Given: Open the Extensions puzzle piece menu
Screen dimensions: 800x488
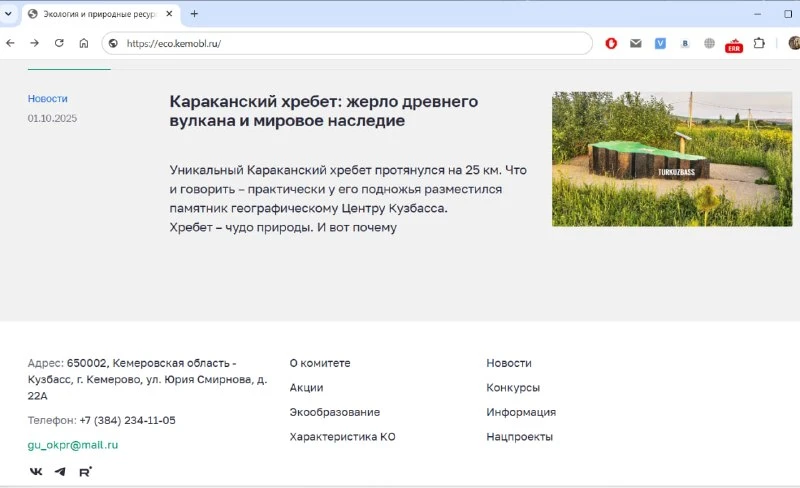Looking at the screenshot, I should point(759,43).
